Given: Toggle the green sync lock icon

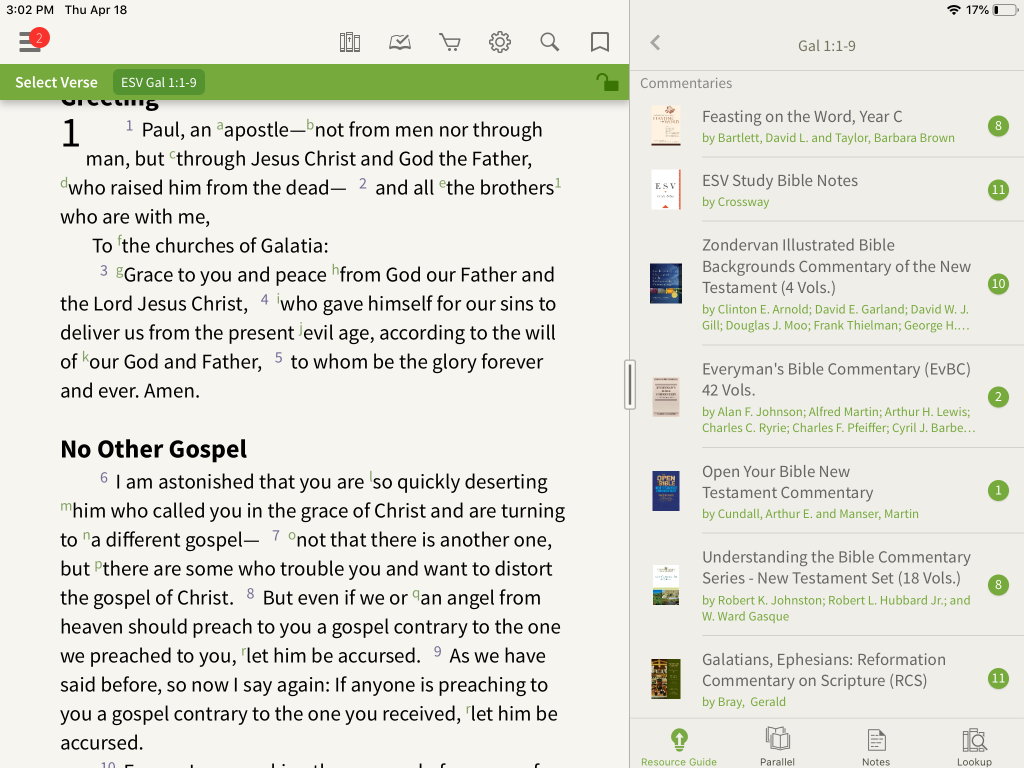Looking at the screenshot, I should pyautogui.click(x=607, y=82).
